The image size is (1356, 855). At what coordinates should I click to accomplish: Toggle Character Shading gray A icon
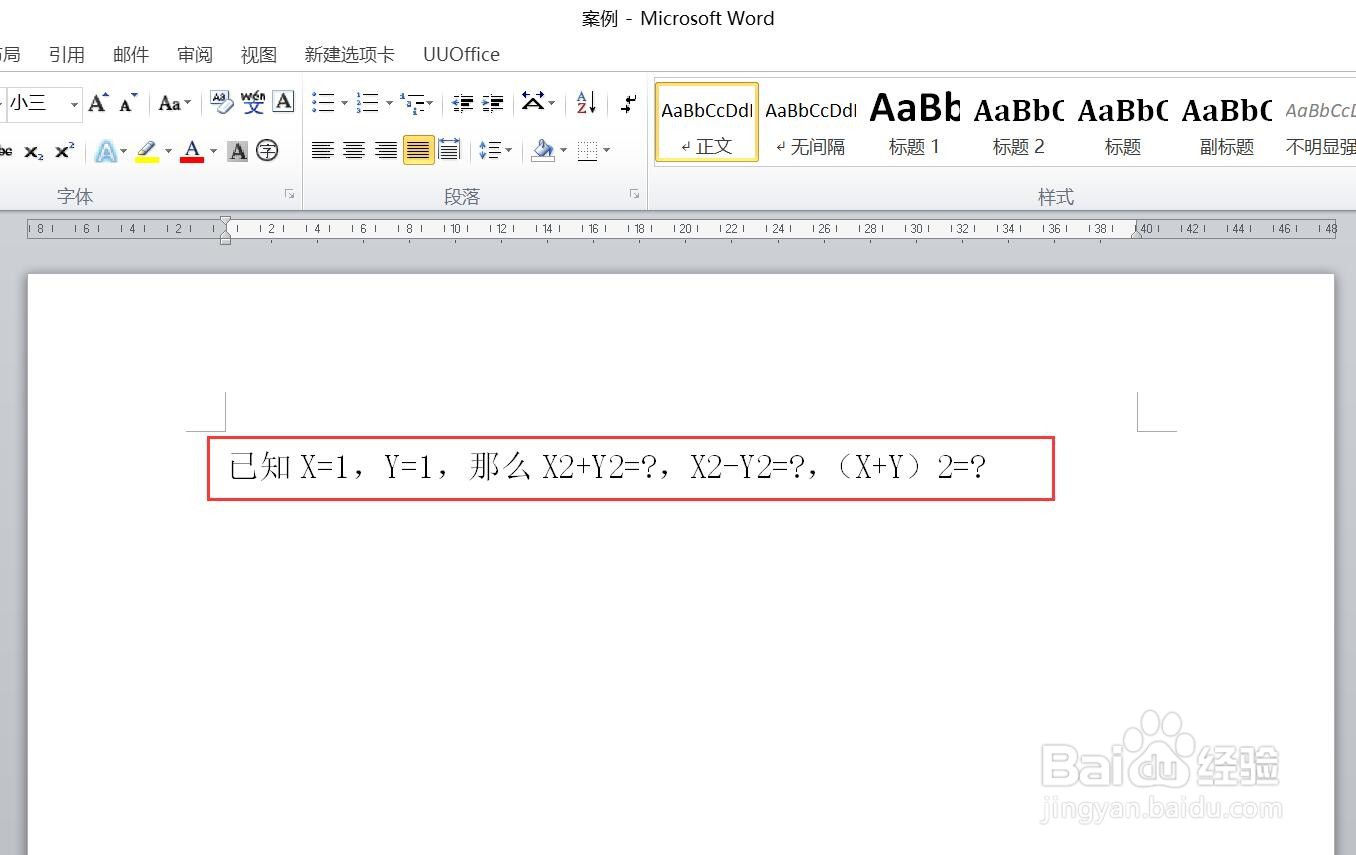click(238, 151)
